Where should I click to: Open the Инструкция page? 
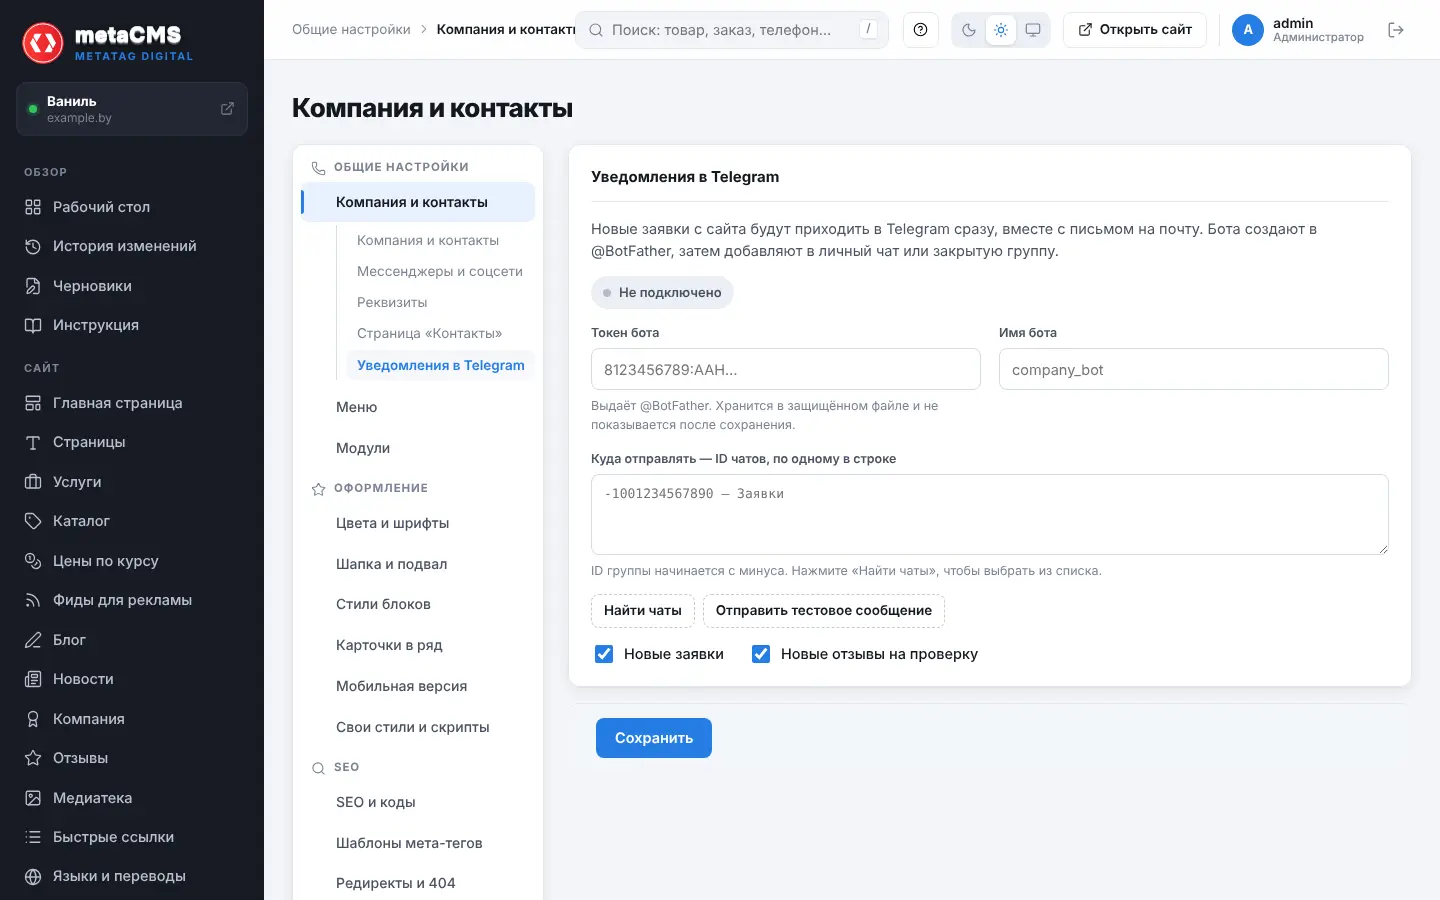[x=132, y=325]
